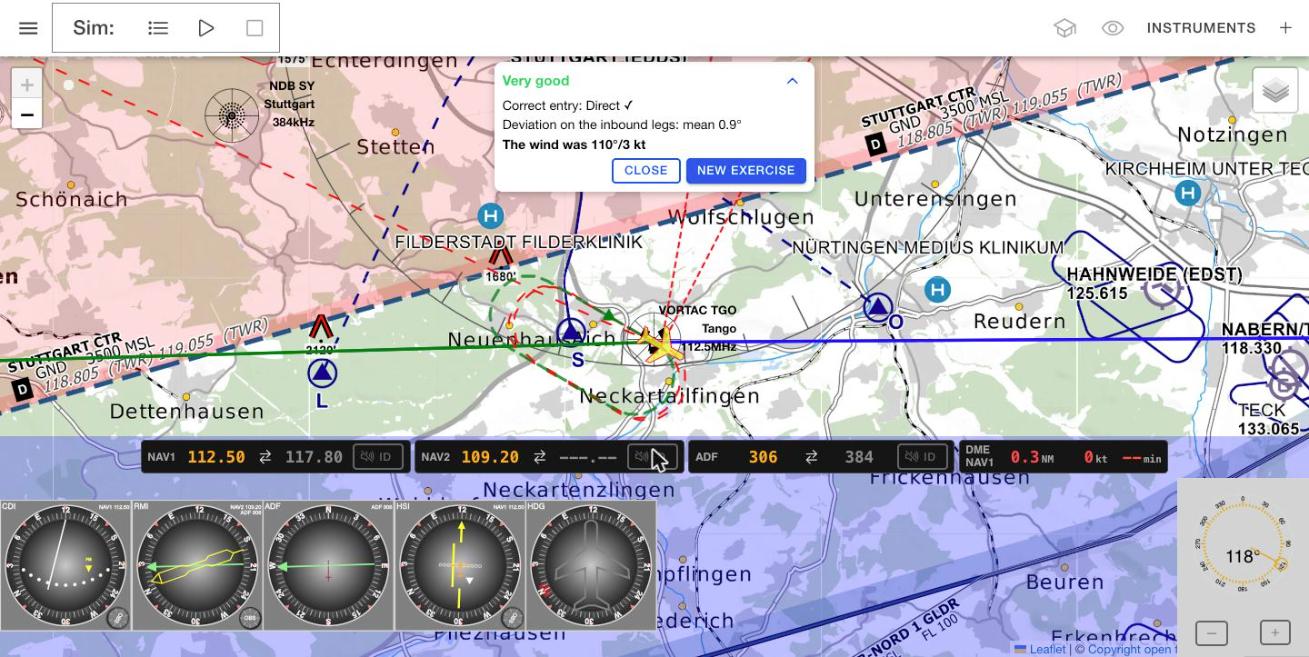Click the Stuttgart CTR class D badge near Notzingen
This screenshot has width=1309, height=657.
876,145
